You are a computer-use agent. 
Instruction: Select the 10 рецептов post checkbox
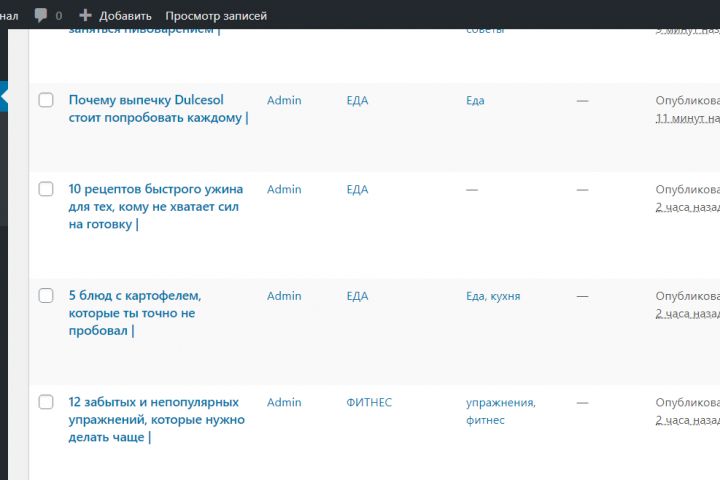(46, 189)
